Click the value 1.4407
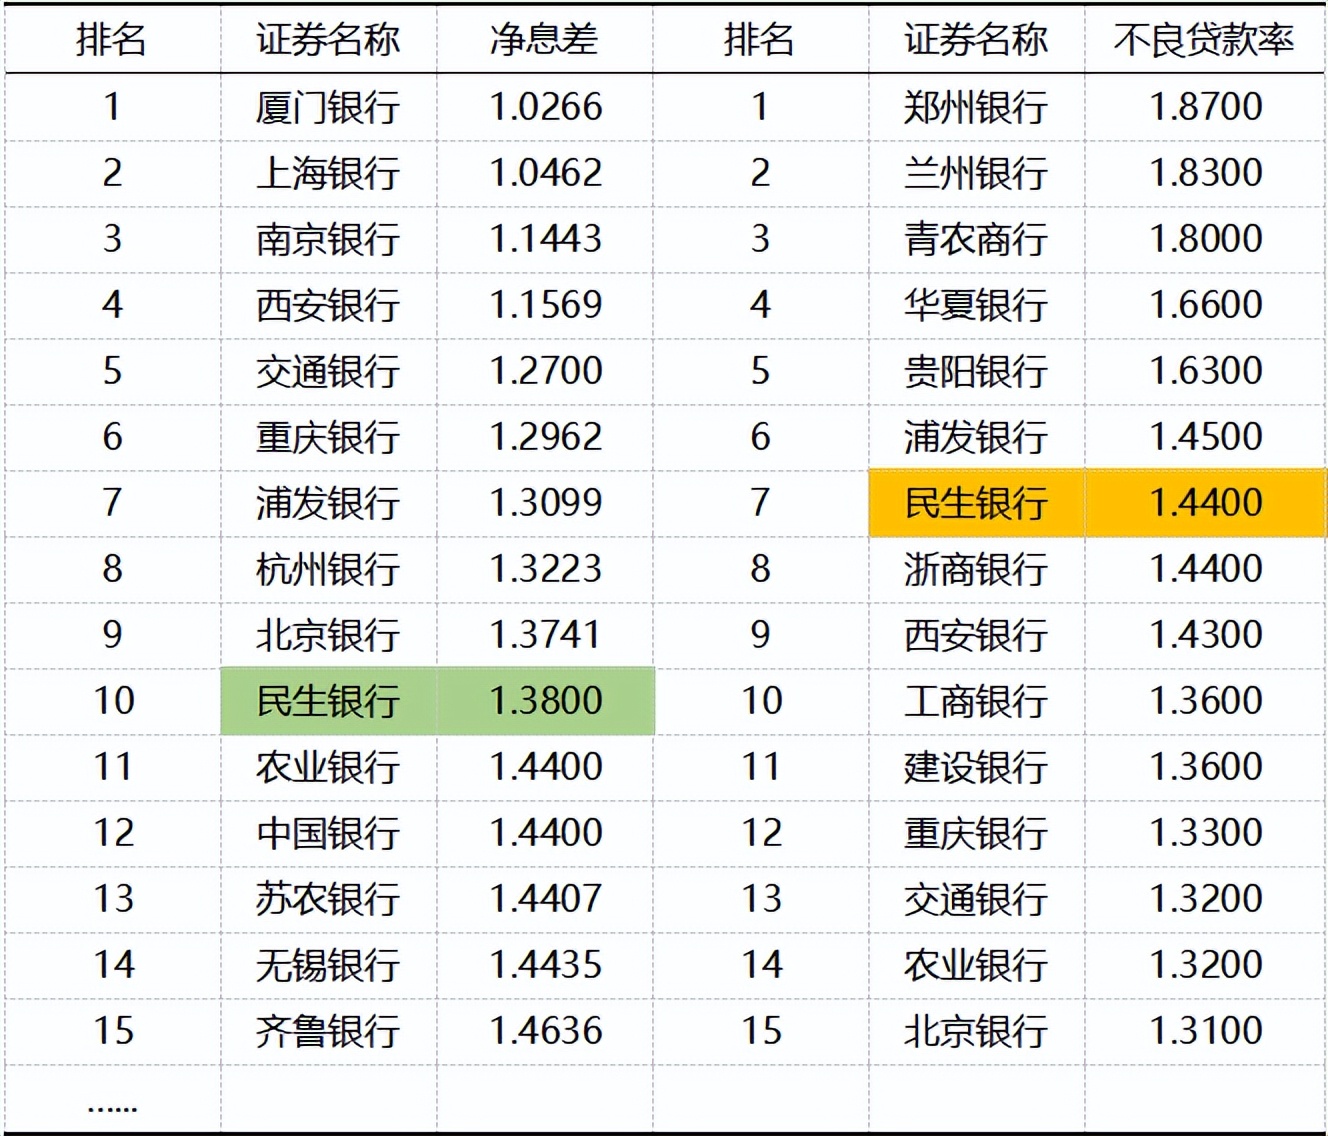The height and width of the screenshot is (1136, 1328). tap(546, 898)
